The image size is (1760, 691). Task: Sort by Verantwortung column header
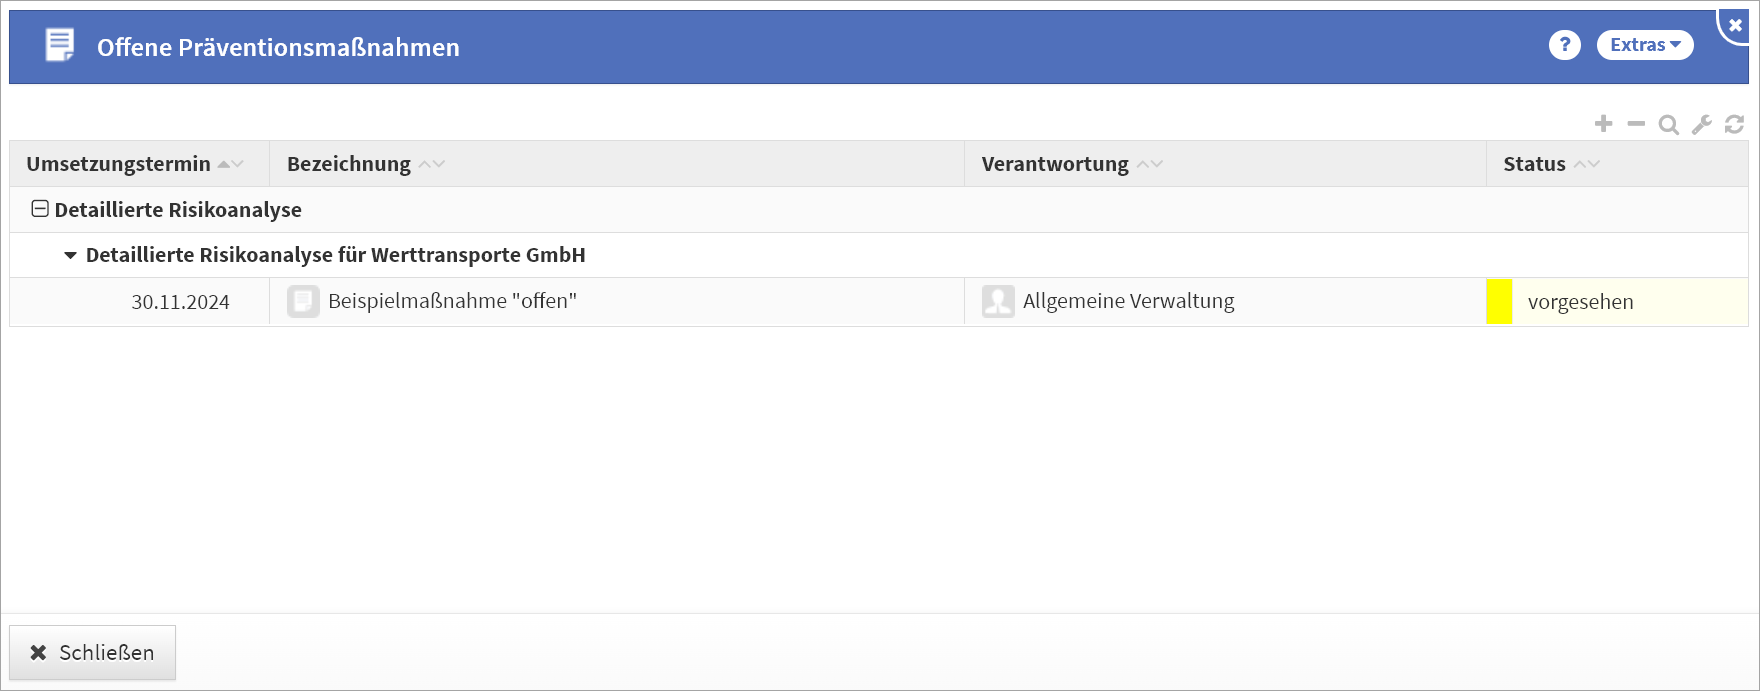point(1055,164)
